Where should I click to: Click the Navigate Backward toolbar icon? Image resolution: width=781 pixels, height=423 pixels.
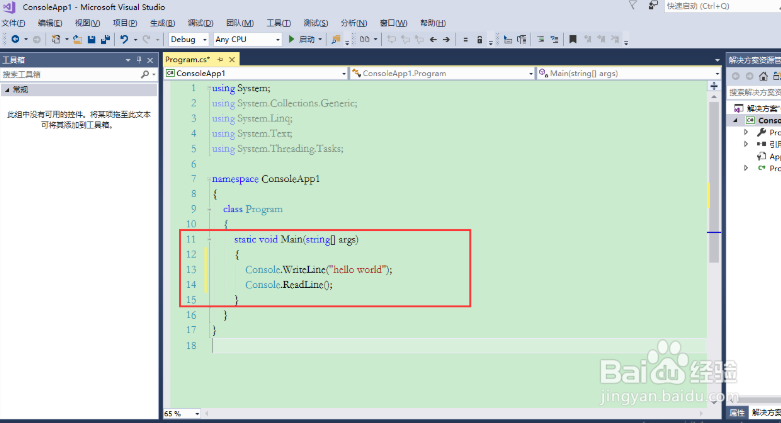click(15, 39)
